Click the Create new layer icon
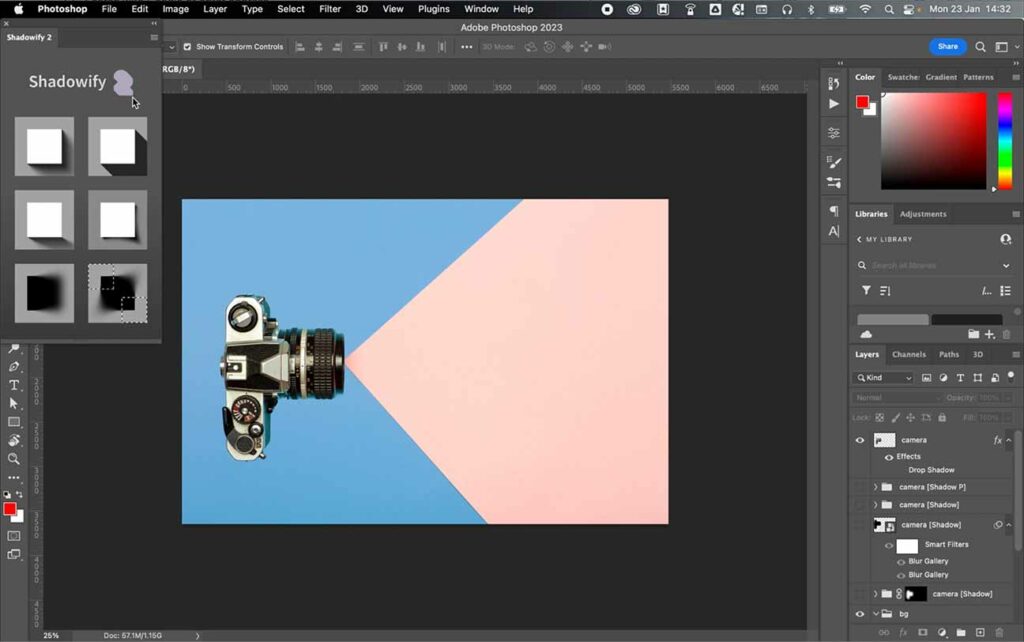Viewport: 1024px width, 642px height. 980,632
